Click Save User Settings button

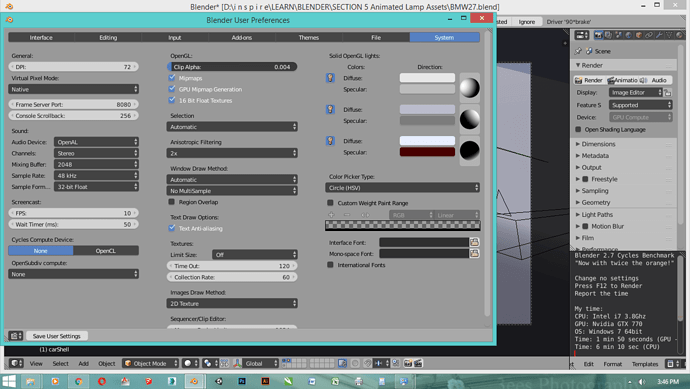click(x=56, y=336)
